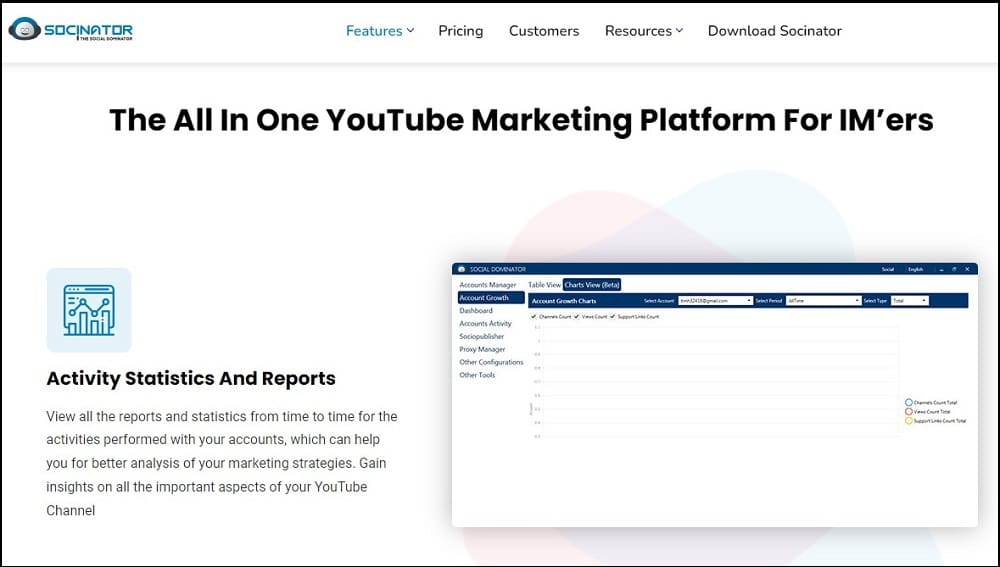Open the Select Period dropdown
Image resolution: width=1000 pixels, height=567 pixels.
tap(823, 300)
